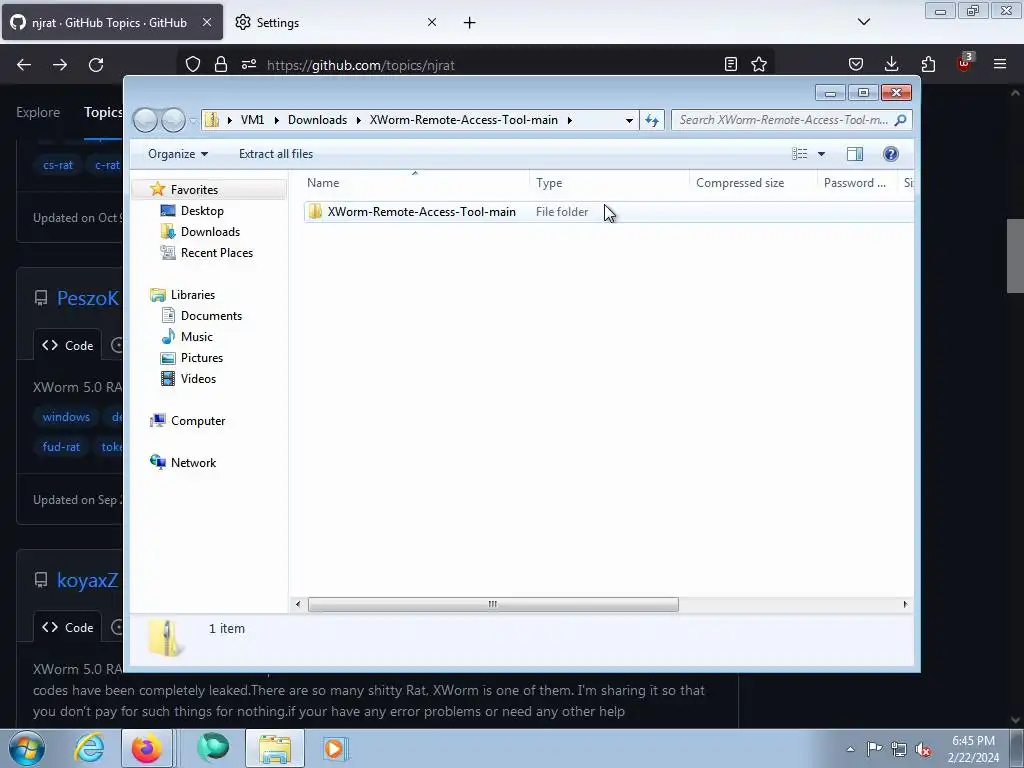Open Music library
The height and width of the screenshot is (768, 1024).
tap(197, 337)
